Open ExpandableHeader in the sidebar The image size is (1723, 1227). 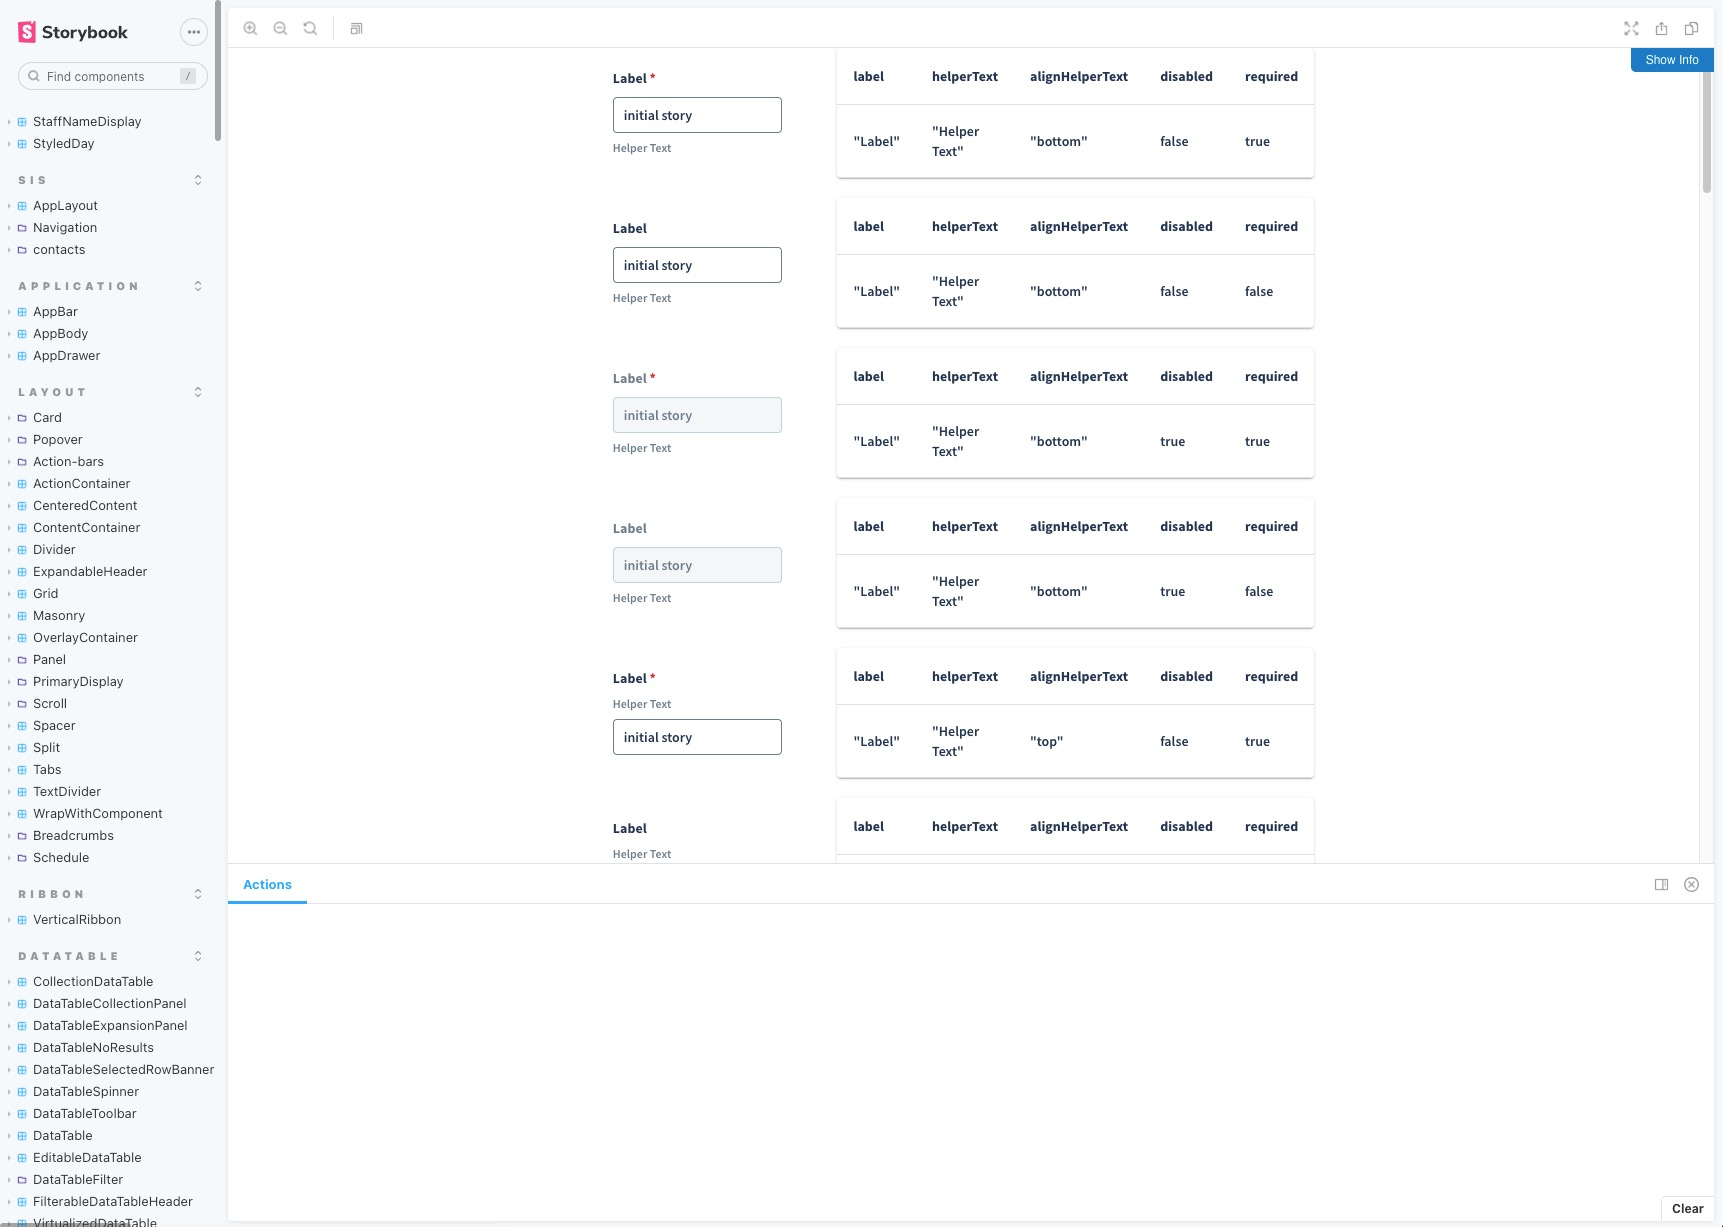click(90, 572)
